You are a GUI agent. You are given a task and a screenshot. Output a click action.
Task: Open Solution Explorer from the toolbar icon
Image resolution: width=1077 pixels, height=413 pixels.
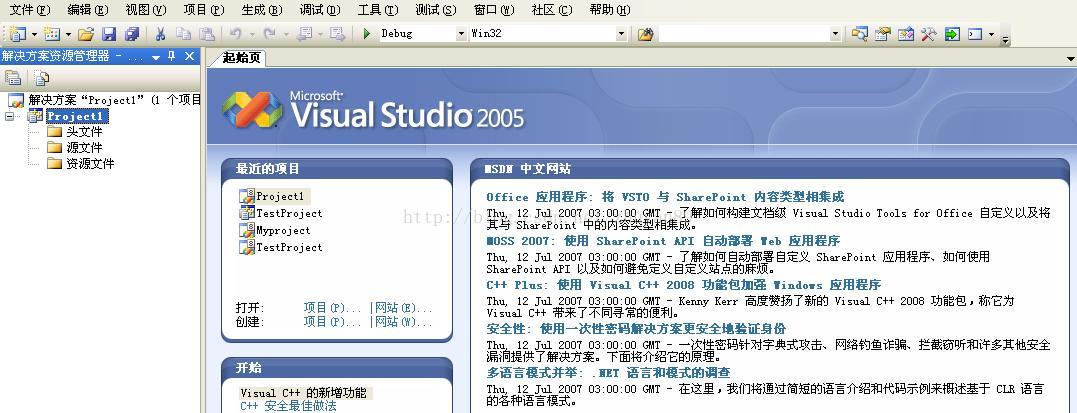[x=859, y=34]
